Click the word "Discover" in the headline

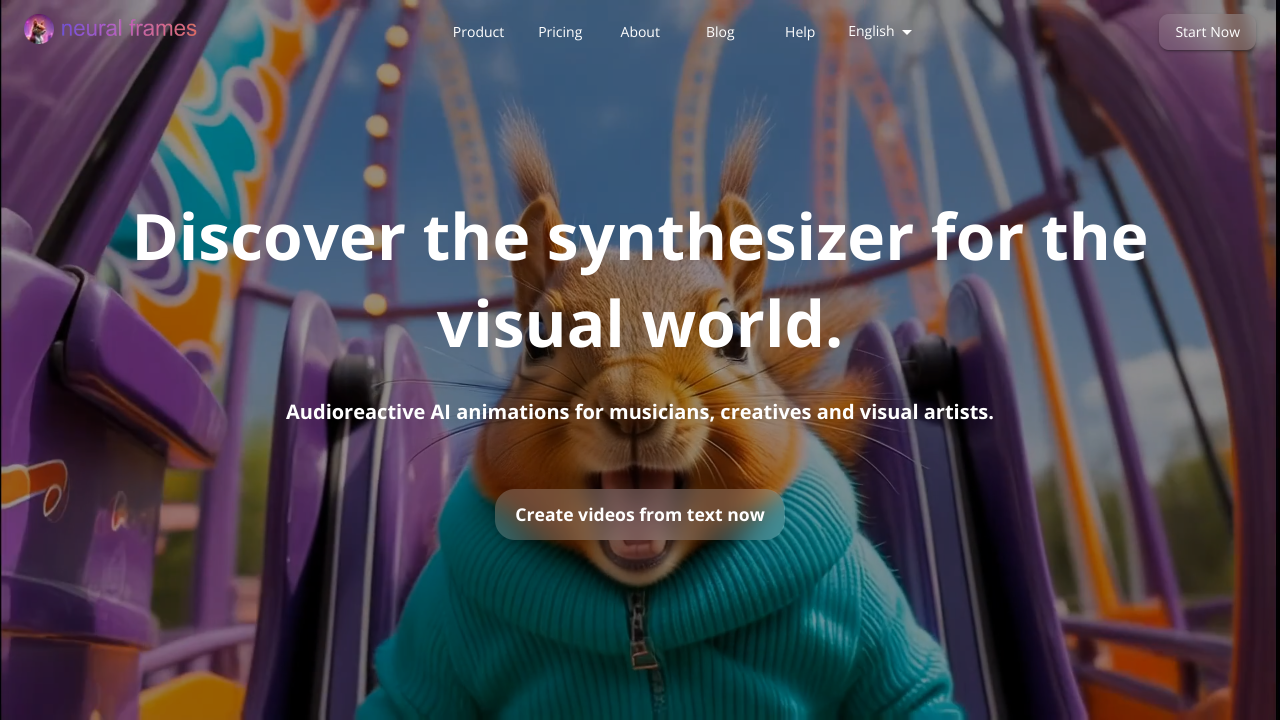268,238
